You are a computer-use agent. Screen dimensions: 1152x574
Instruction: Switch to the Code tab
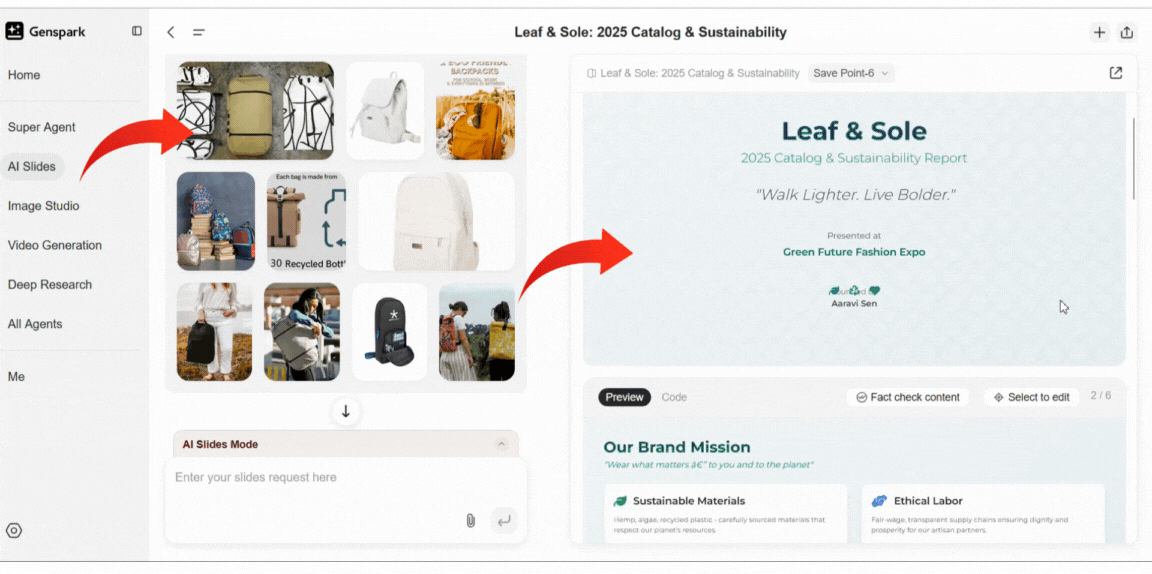pyautogui.click(x=674, y=397)
